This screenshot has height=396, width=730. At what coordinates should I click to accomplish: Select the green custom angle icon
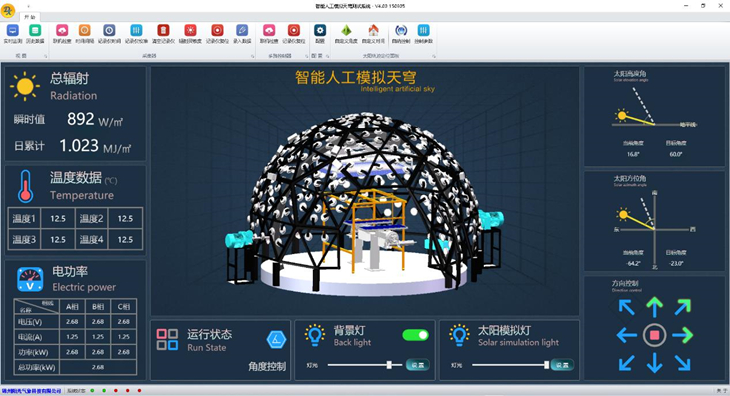click(x=346, y=31)
